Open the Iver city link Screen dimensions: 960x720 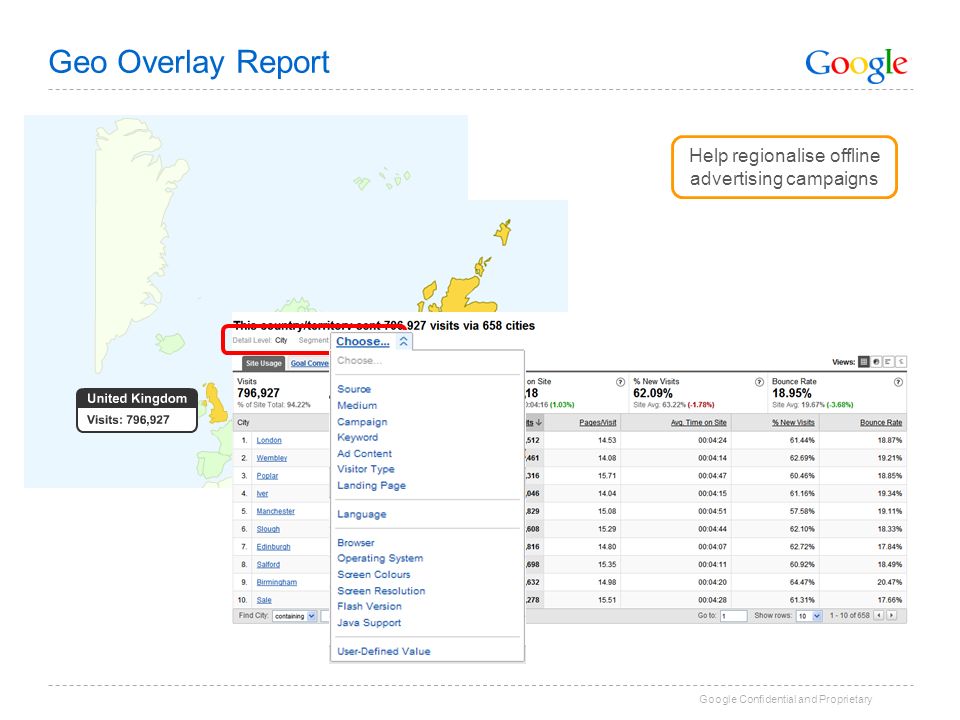pos(262,493)
